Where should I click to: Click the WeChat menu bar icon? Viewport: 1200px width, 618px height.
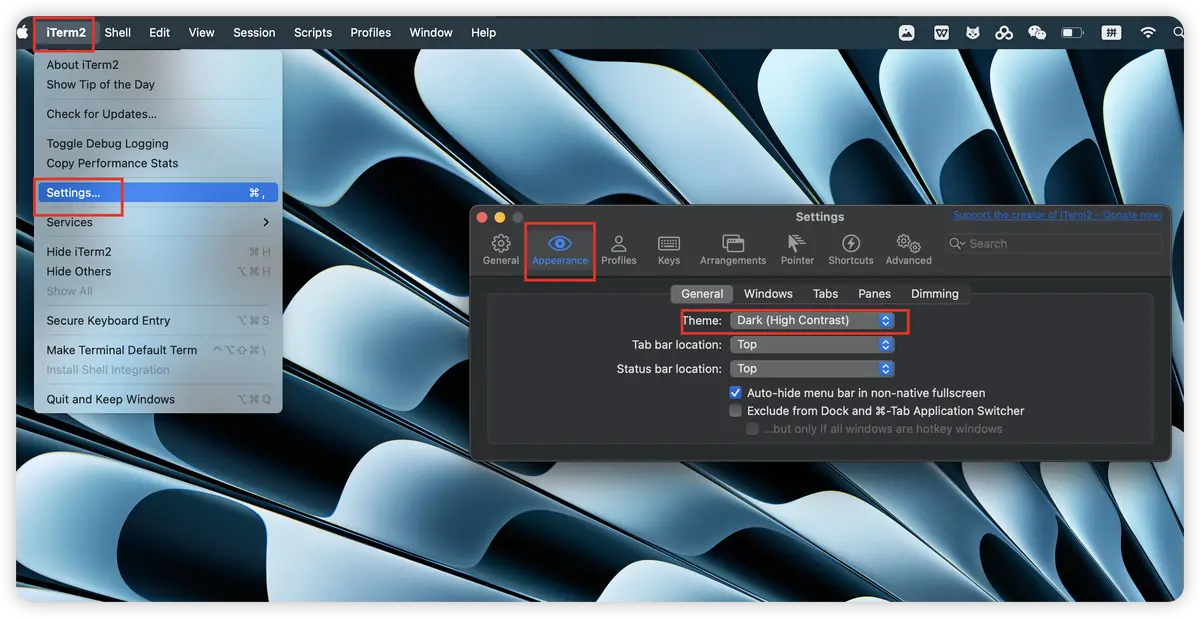coord(1037,32)
